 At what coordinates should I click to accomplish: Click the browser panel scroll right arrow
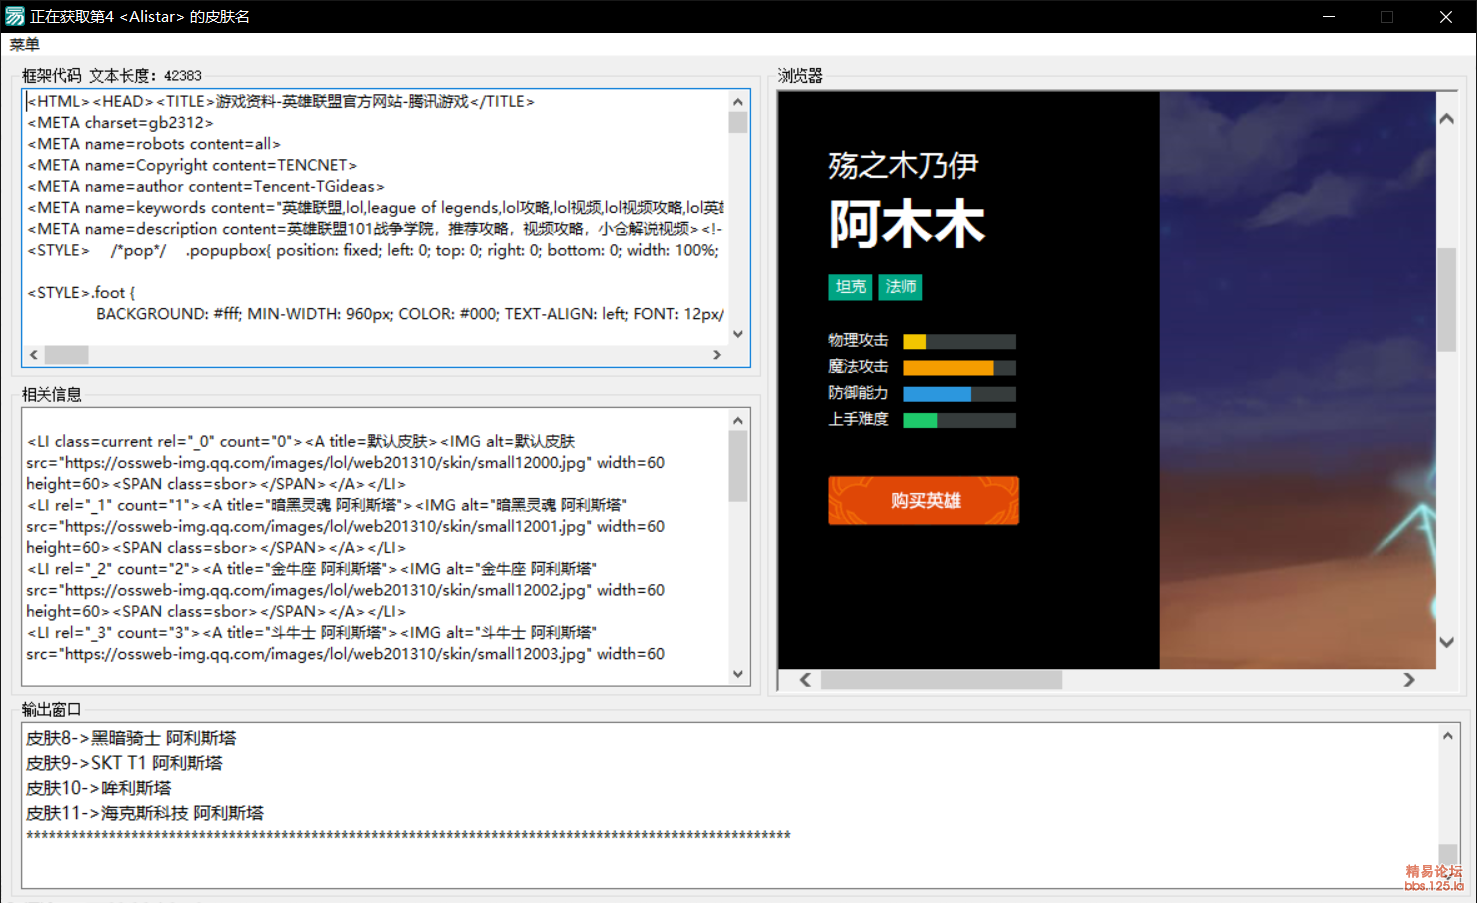pyautogui.click(x=1408, y=680)
